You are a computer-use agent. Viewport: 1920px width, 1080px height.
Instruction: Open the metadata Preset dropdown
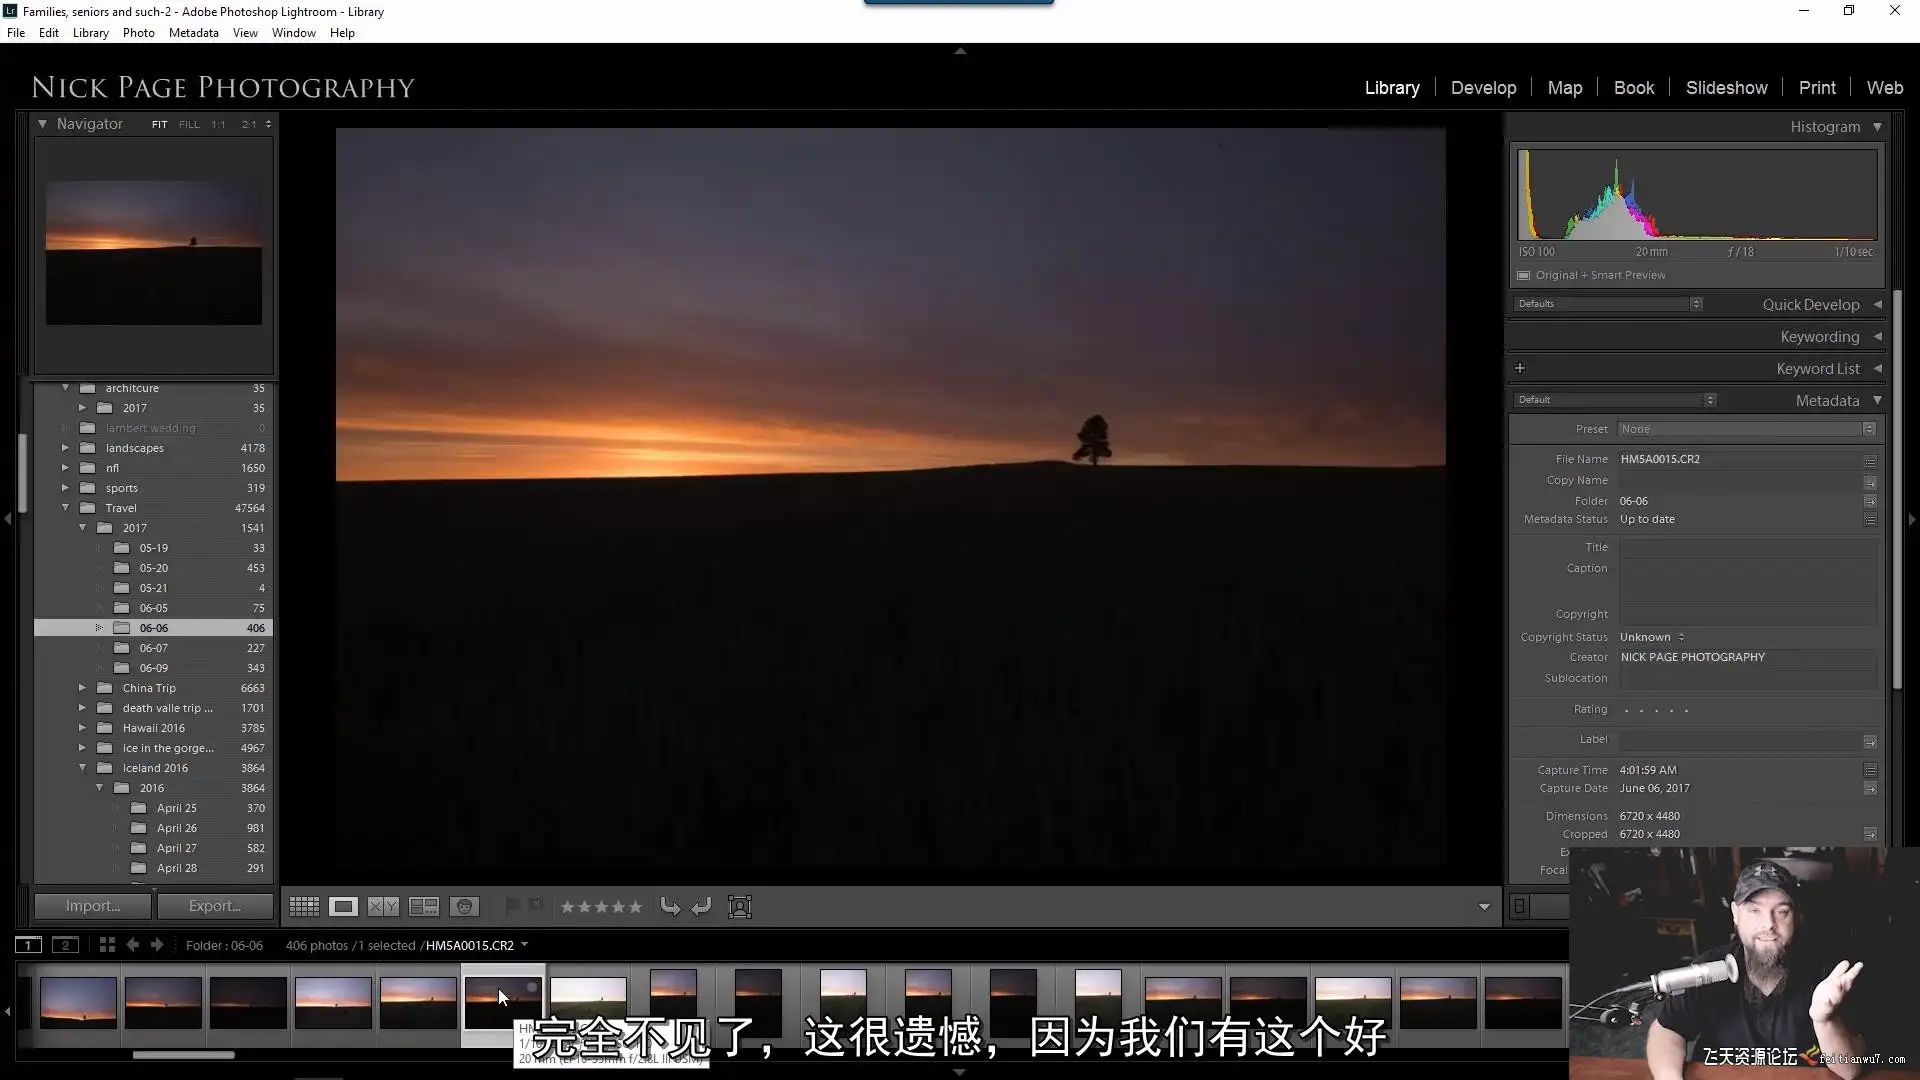(1747, 429)
